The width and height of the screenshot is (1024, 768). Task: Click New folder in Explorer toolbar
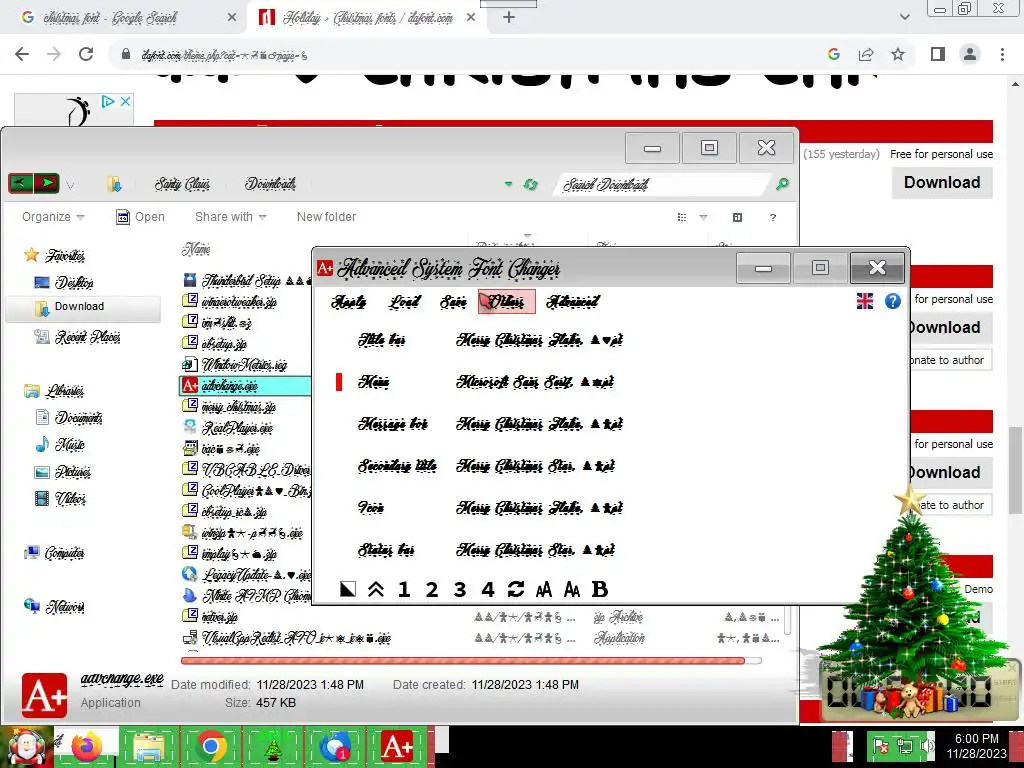(x=327, y=217)
